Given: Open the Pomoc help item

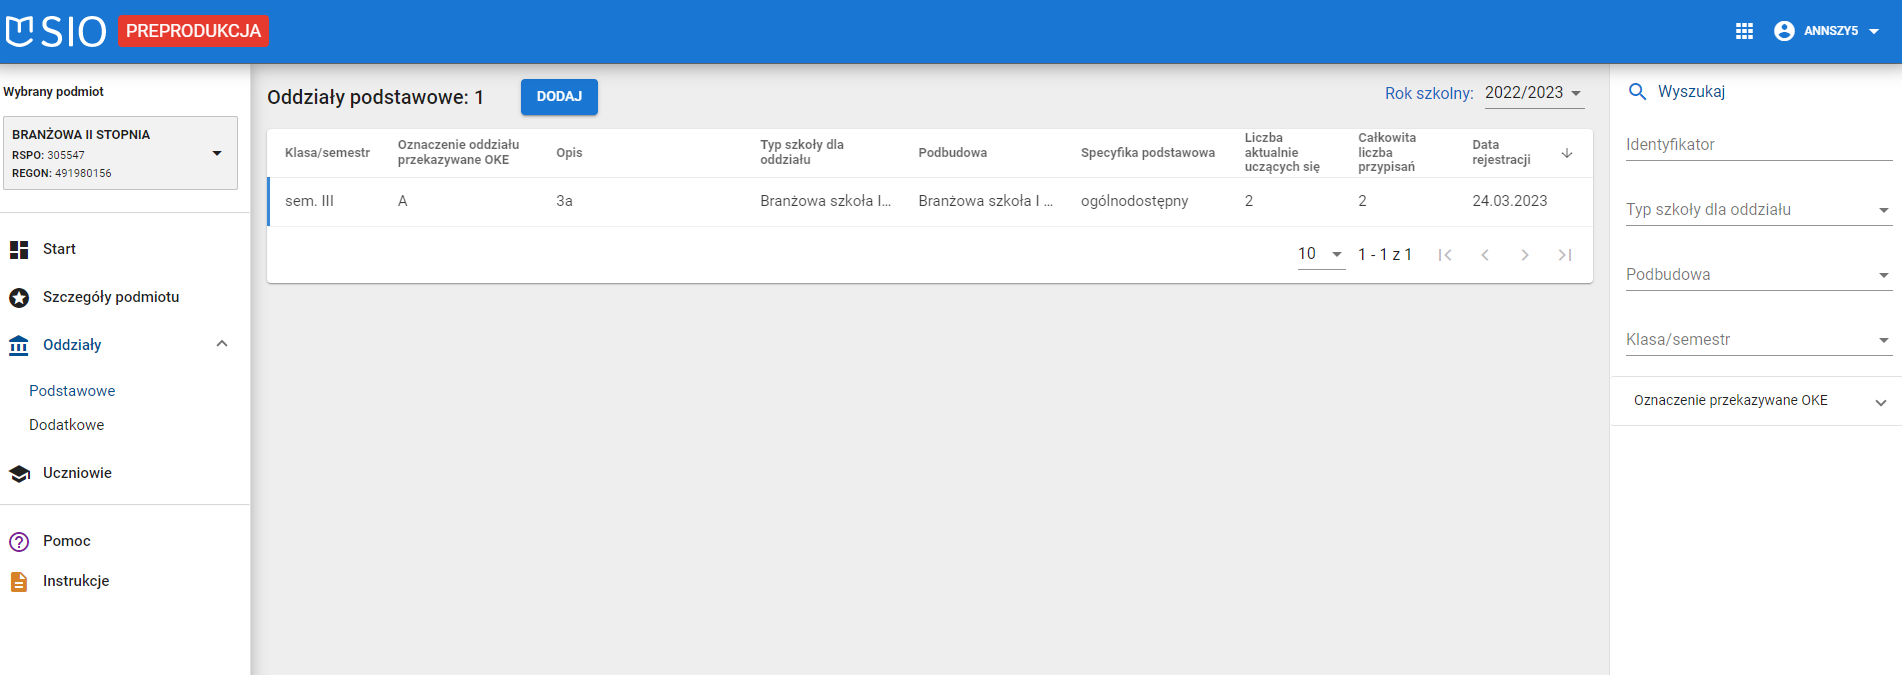Looking at the screenshot, I should [x=66, y=541].
